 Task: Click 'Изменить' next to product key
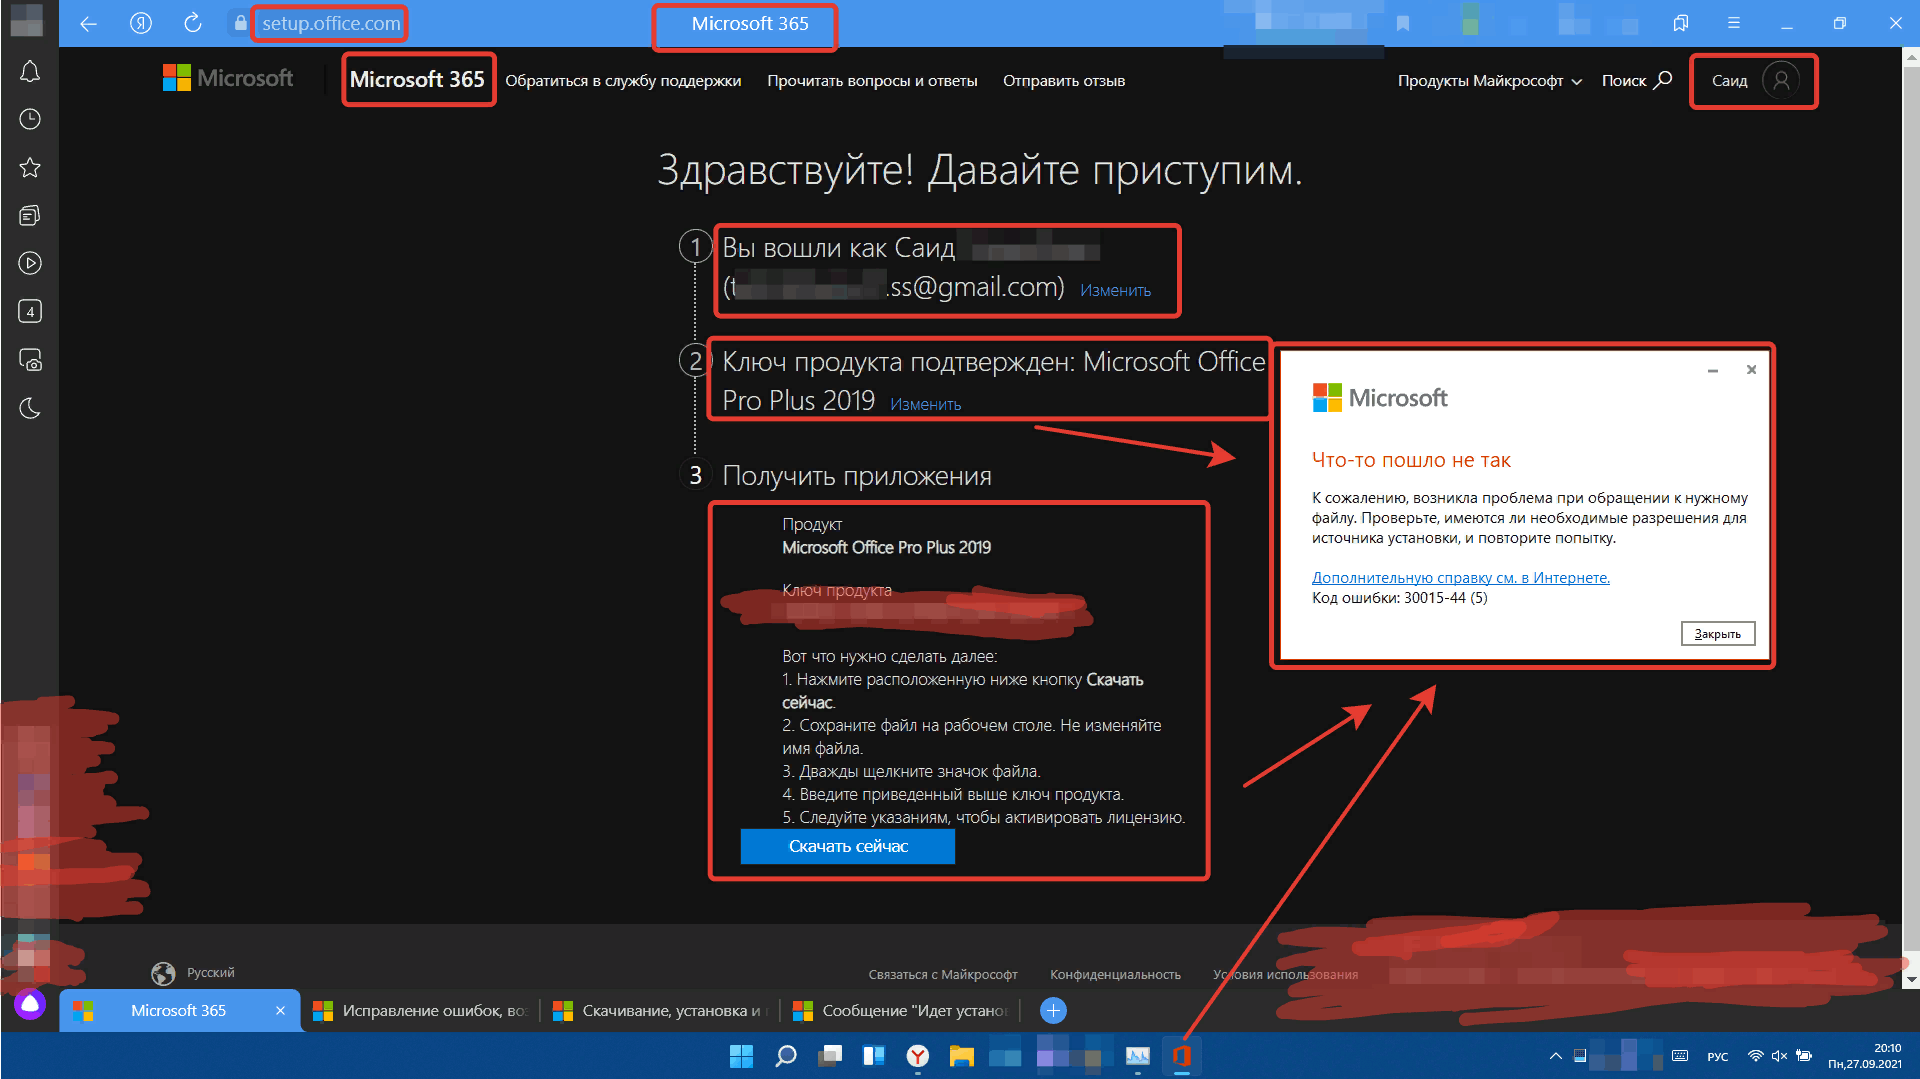tap(925, 404)
